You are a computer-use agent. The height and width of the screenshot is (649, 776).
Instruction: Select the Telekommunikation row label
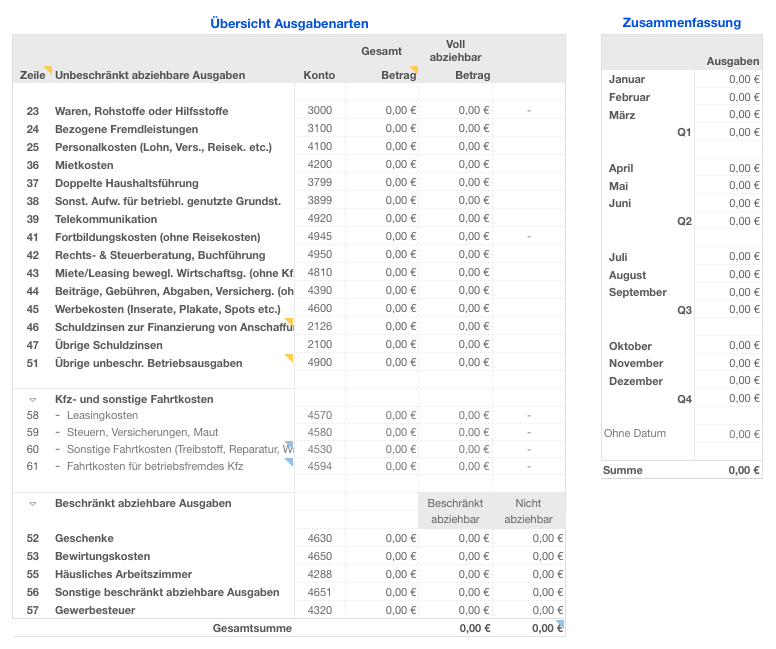point(106,219)
